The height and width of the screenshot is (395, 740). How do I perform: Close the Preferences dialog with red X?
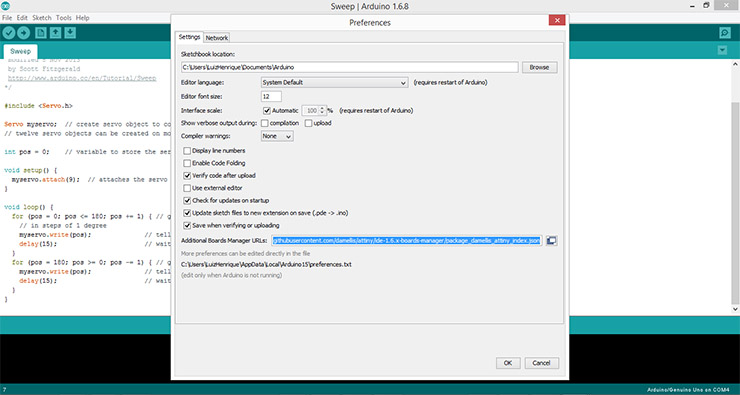(557, 20)
